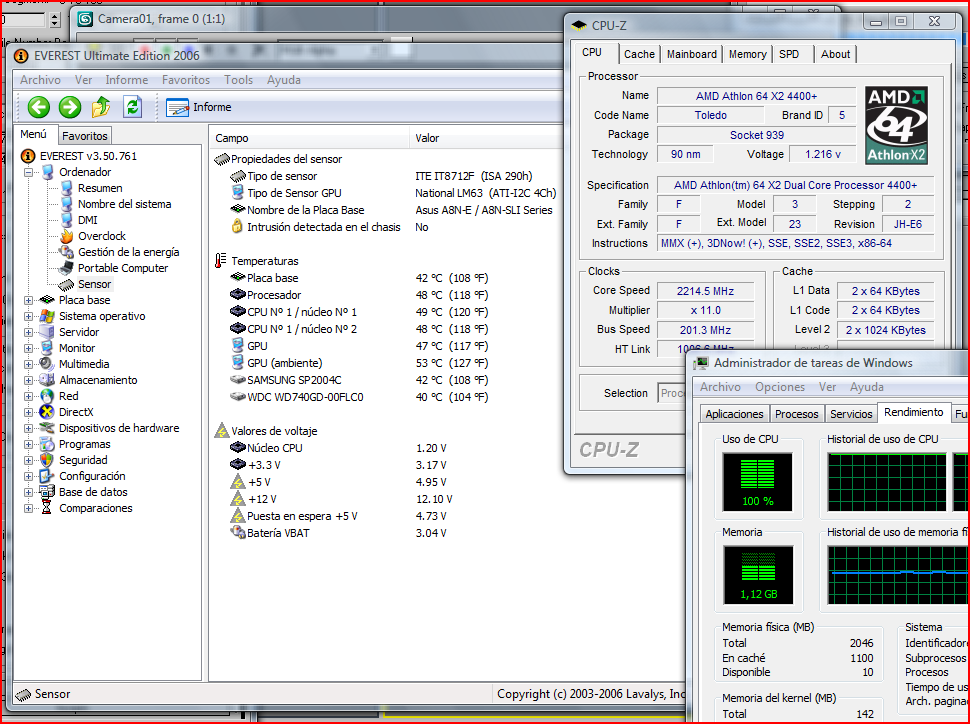
Task: Click the Programas icon in tree
Action: [x=47, y=444]
